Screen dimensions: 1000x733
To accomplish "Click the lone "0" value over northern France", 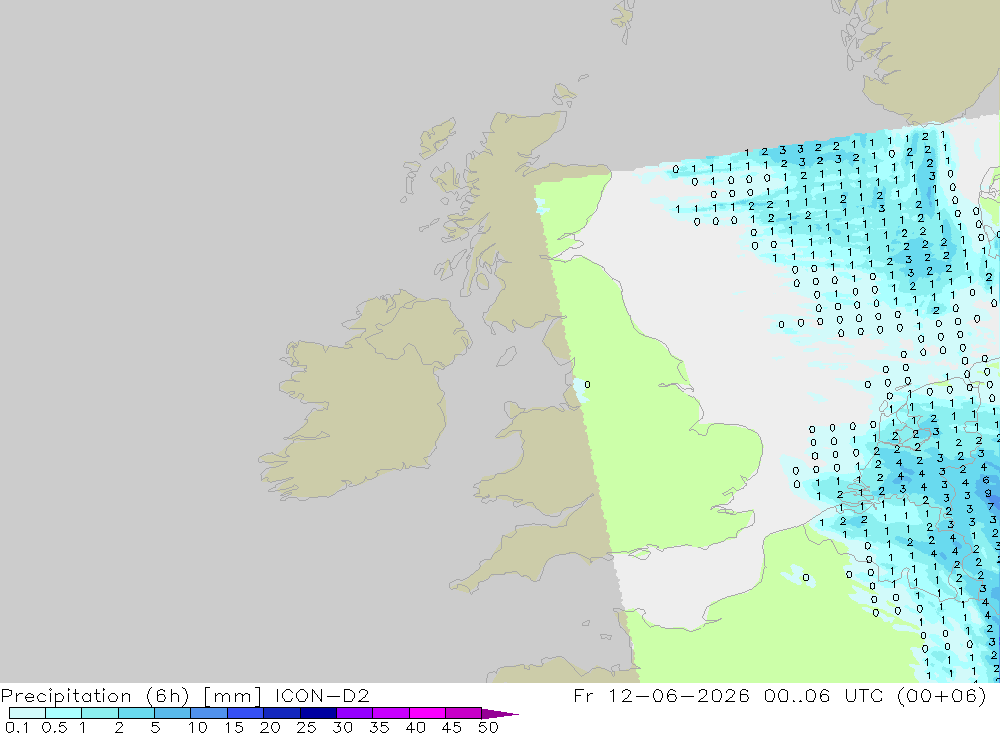I will 806,578.
